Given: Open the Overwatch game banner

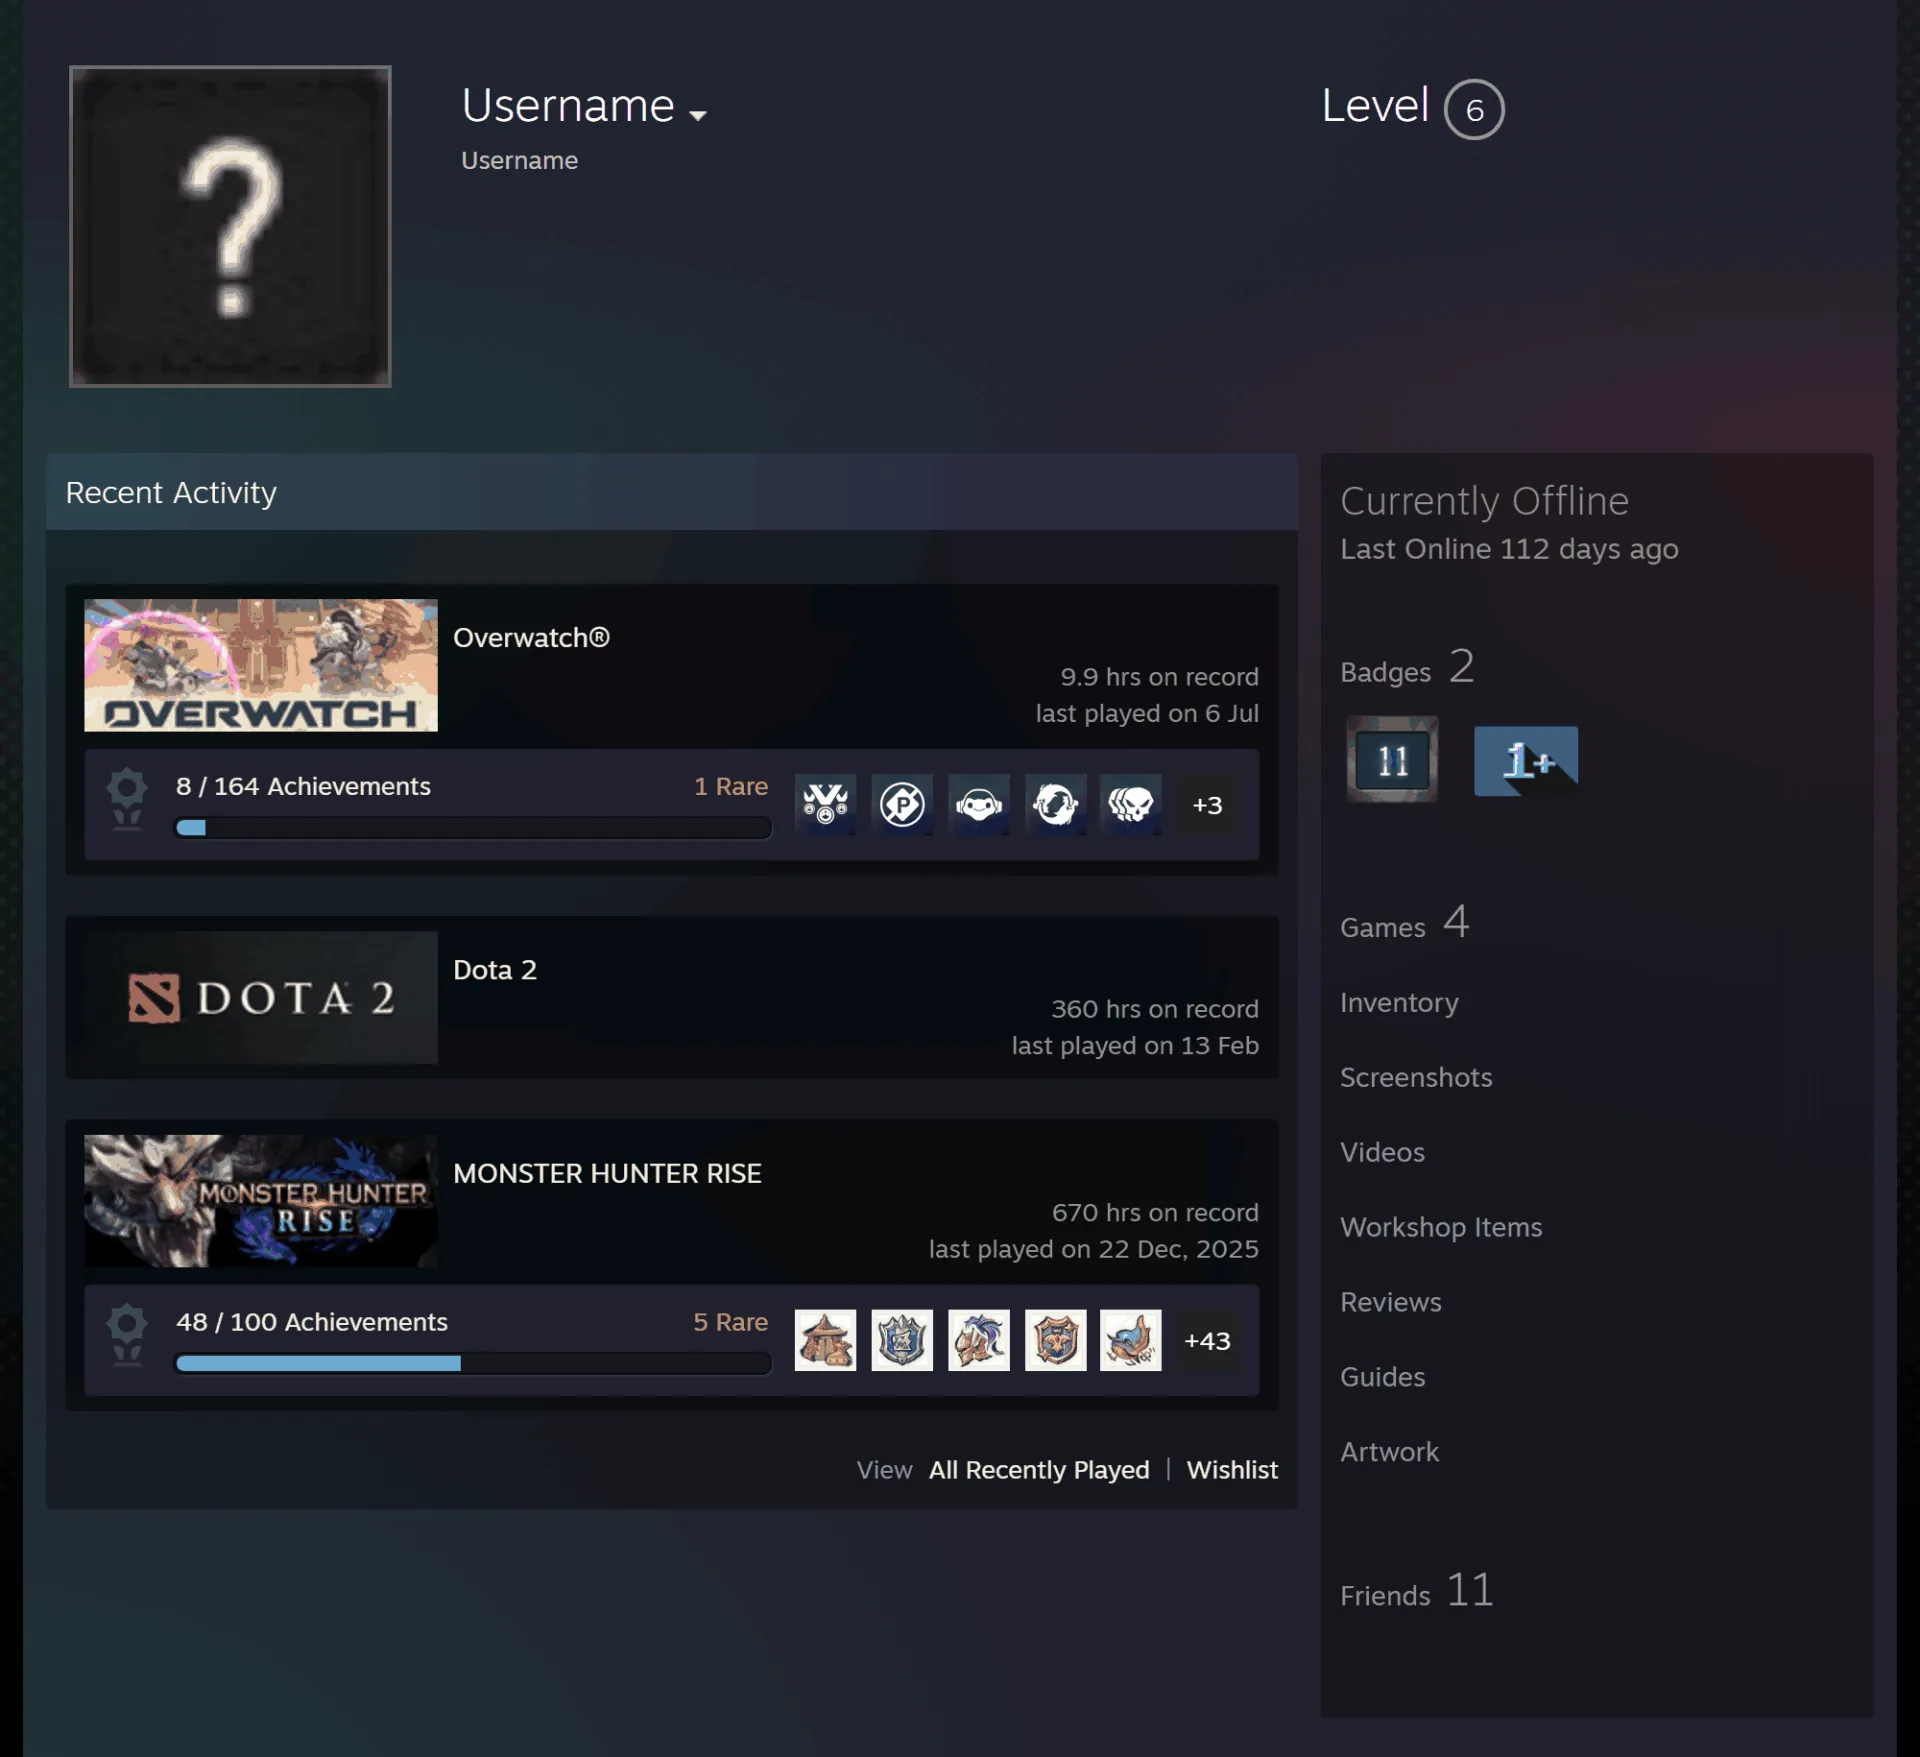Looking at the screenshot, I should pos(261,665).
